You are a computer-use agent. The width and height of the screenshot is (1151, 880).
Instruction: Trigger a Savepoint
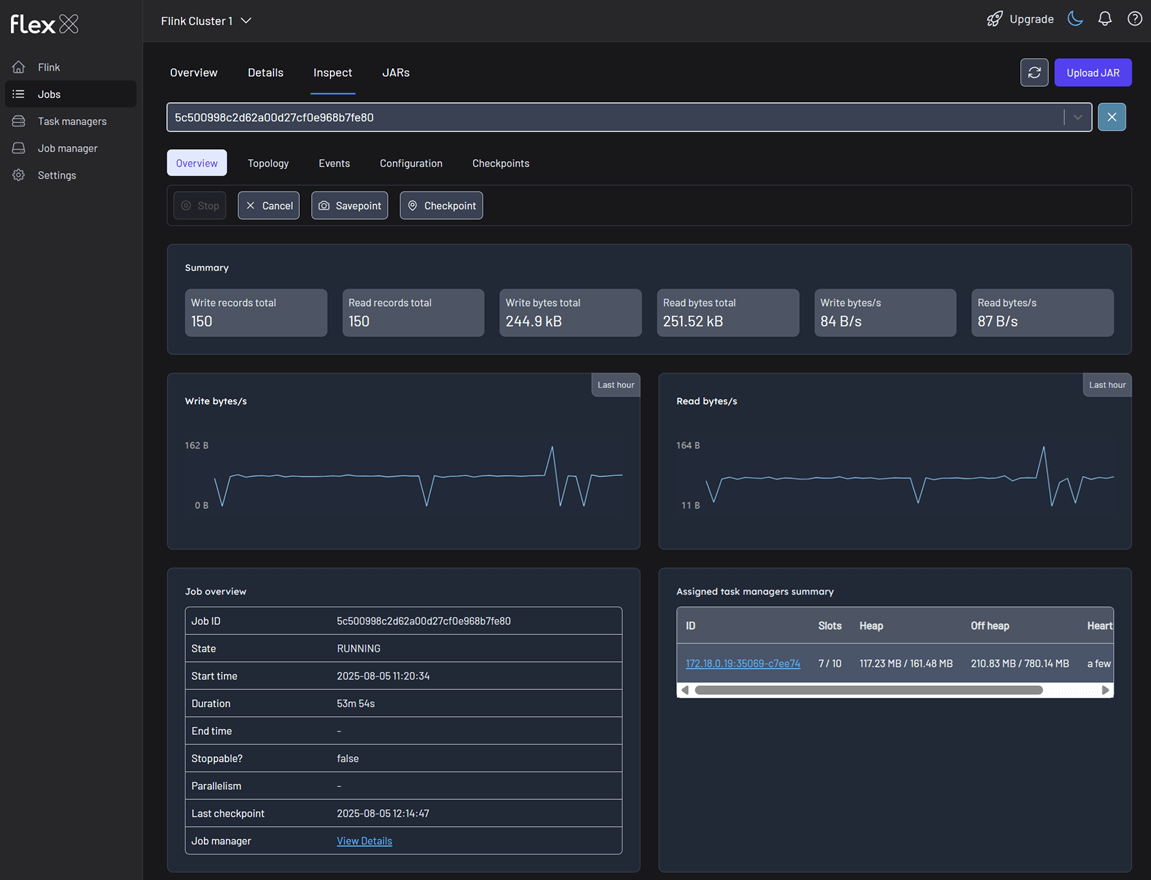tap(349, 206)
